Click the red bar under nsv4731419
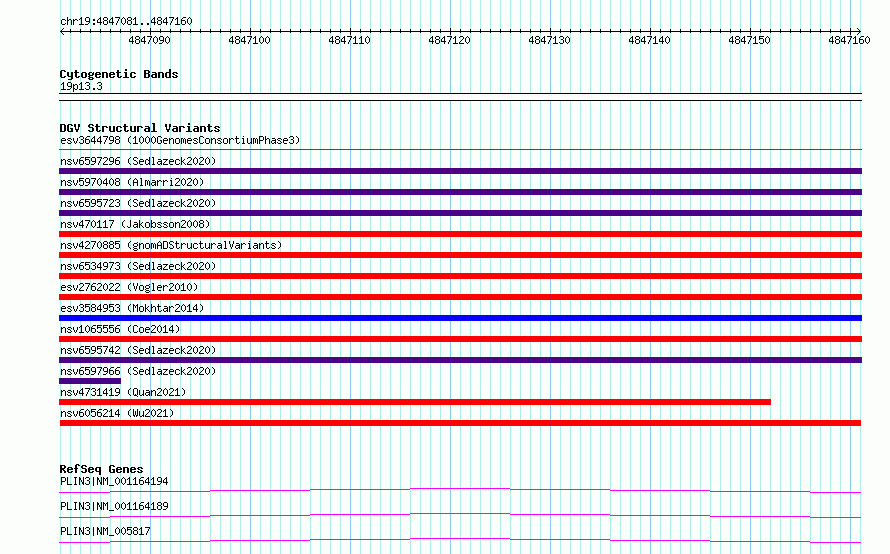 click(415, 402)
